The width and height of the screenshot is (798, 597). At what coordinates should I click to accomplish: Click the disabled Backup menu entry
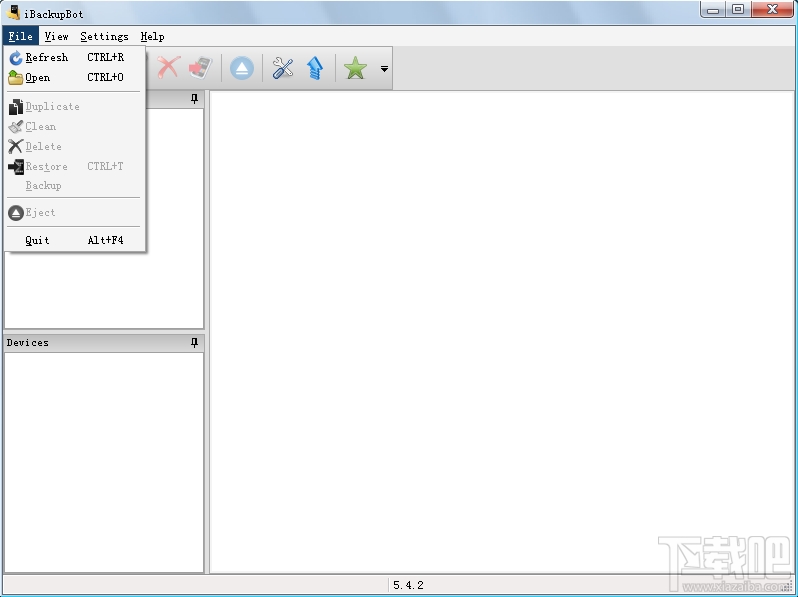tap(74, 186)
